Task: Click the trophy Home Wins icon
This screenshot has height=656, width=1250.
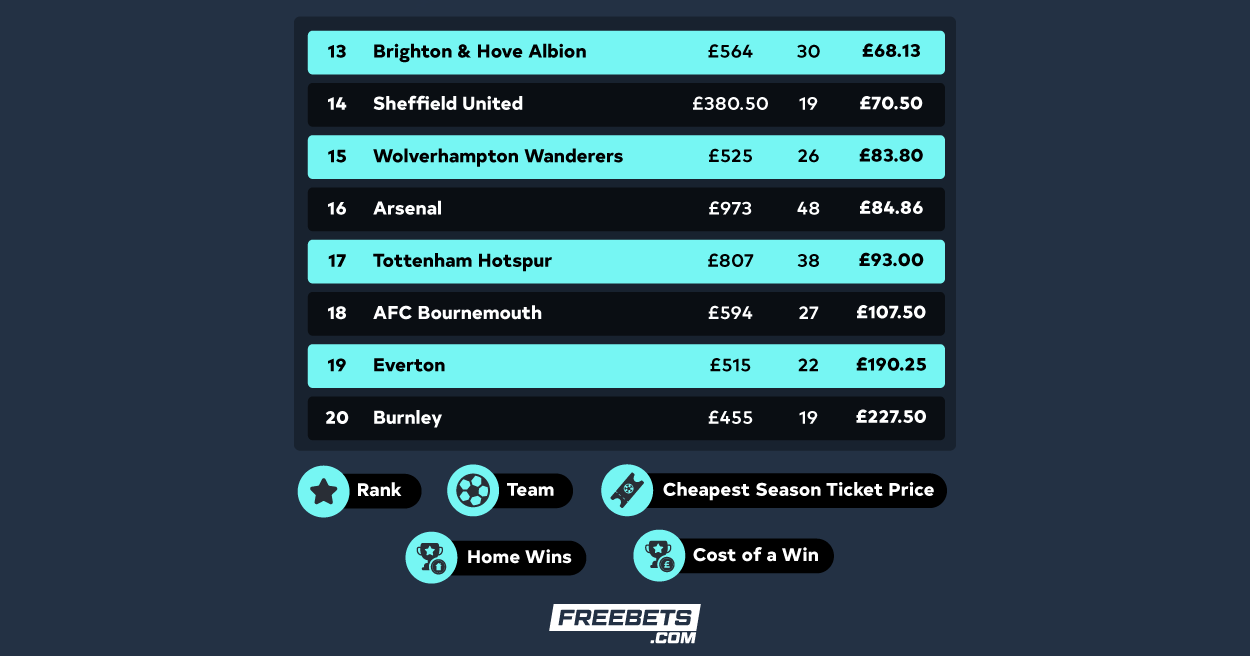Action: (x=431, y=557)
